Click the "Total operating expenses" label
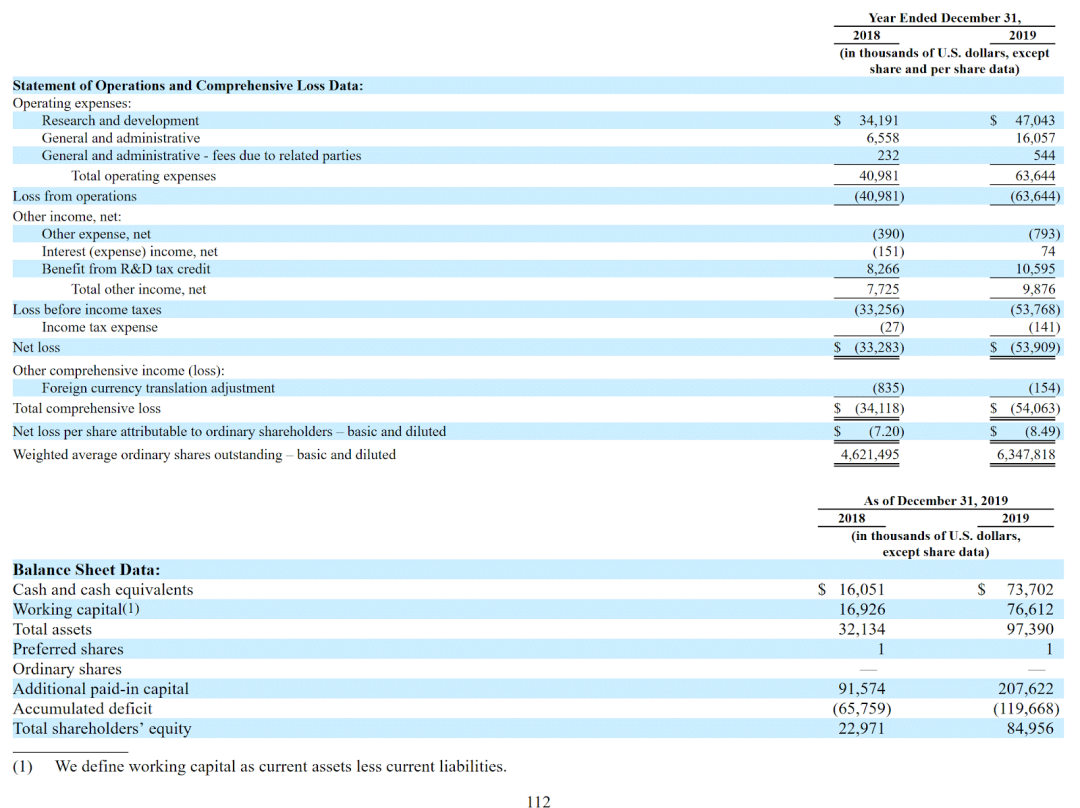This screenshot has height=808, width=1080. pyautogui.click(x=143, y=176)
